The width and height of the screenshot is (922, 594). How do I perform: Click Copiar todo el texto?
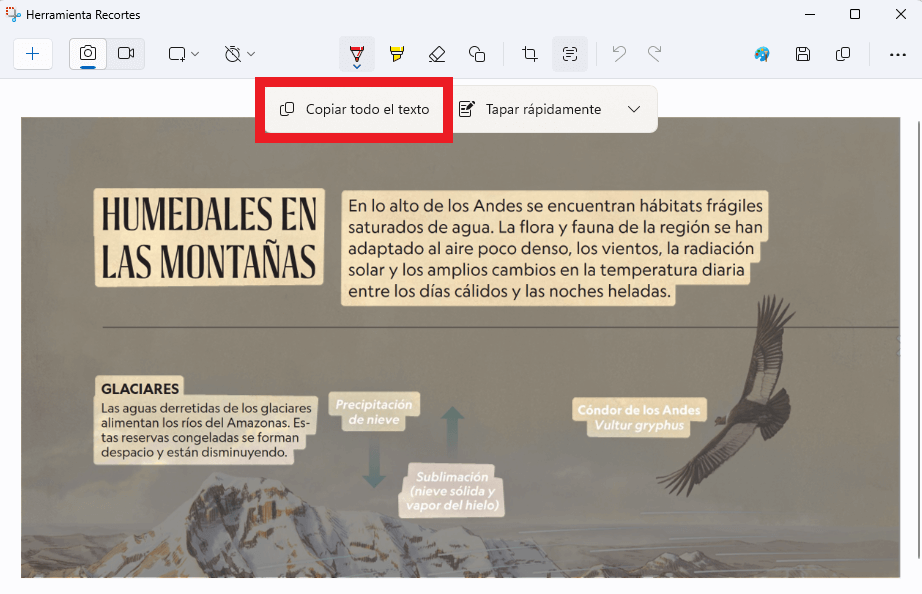click(x=354, y=109)
